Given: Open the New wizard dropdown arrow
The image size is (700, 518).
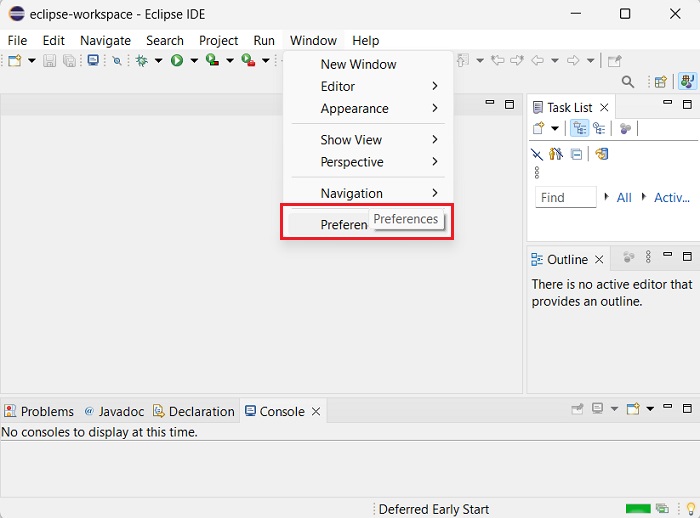Looking at the screenshot, I should [x=32, y=60].
